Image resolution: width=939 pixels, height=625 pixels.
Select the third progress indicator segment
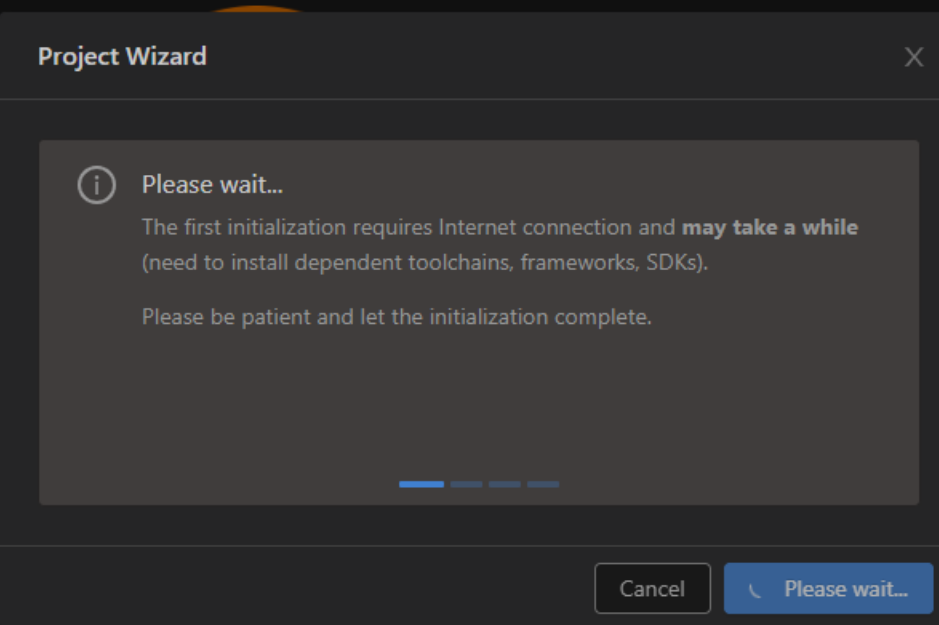pos(505,484)
